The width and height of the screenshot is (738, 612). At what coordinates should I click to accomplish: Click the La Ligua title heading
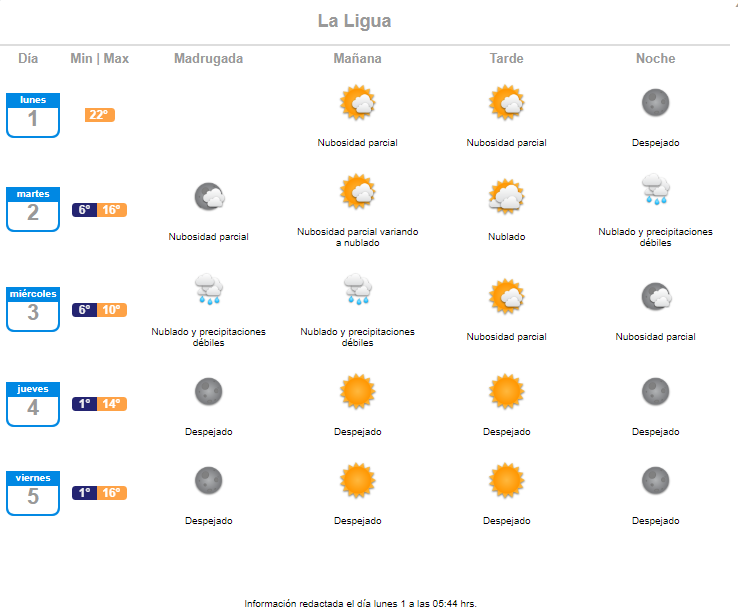[354, 21]
